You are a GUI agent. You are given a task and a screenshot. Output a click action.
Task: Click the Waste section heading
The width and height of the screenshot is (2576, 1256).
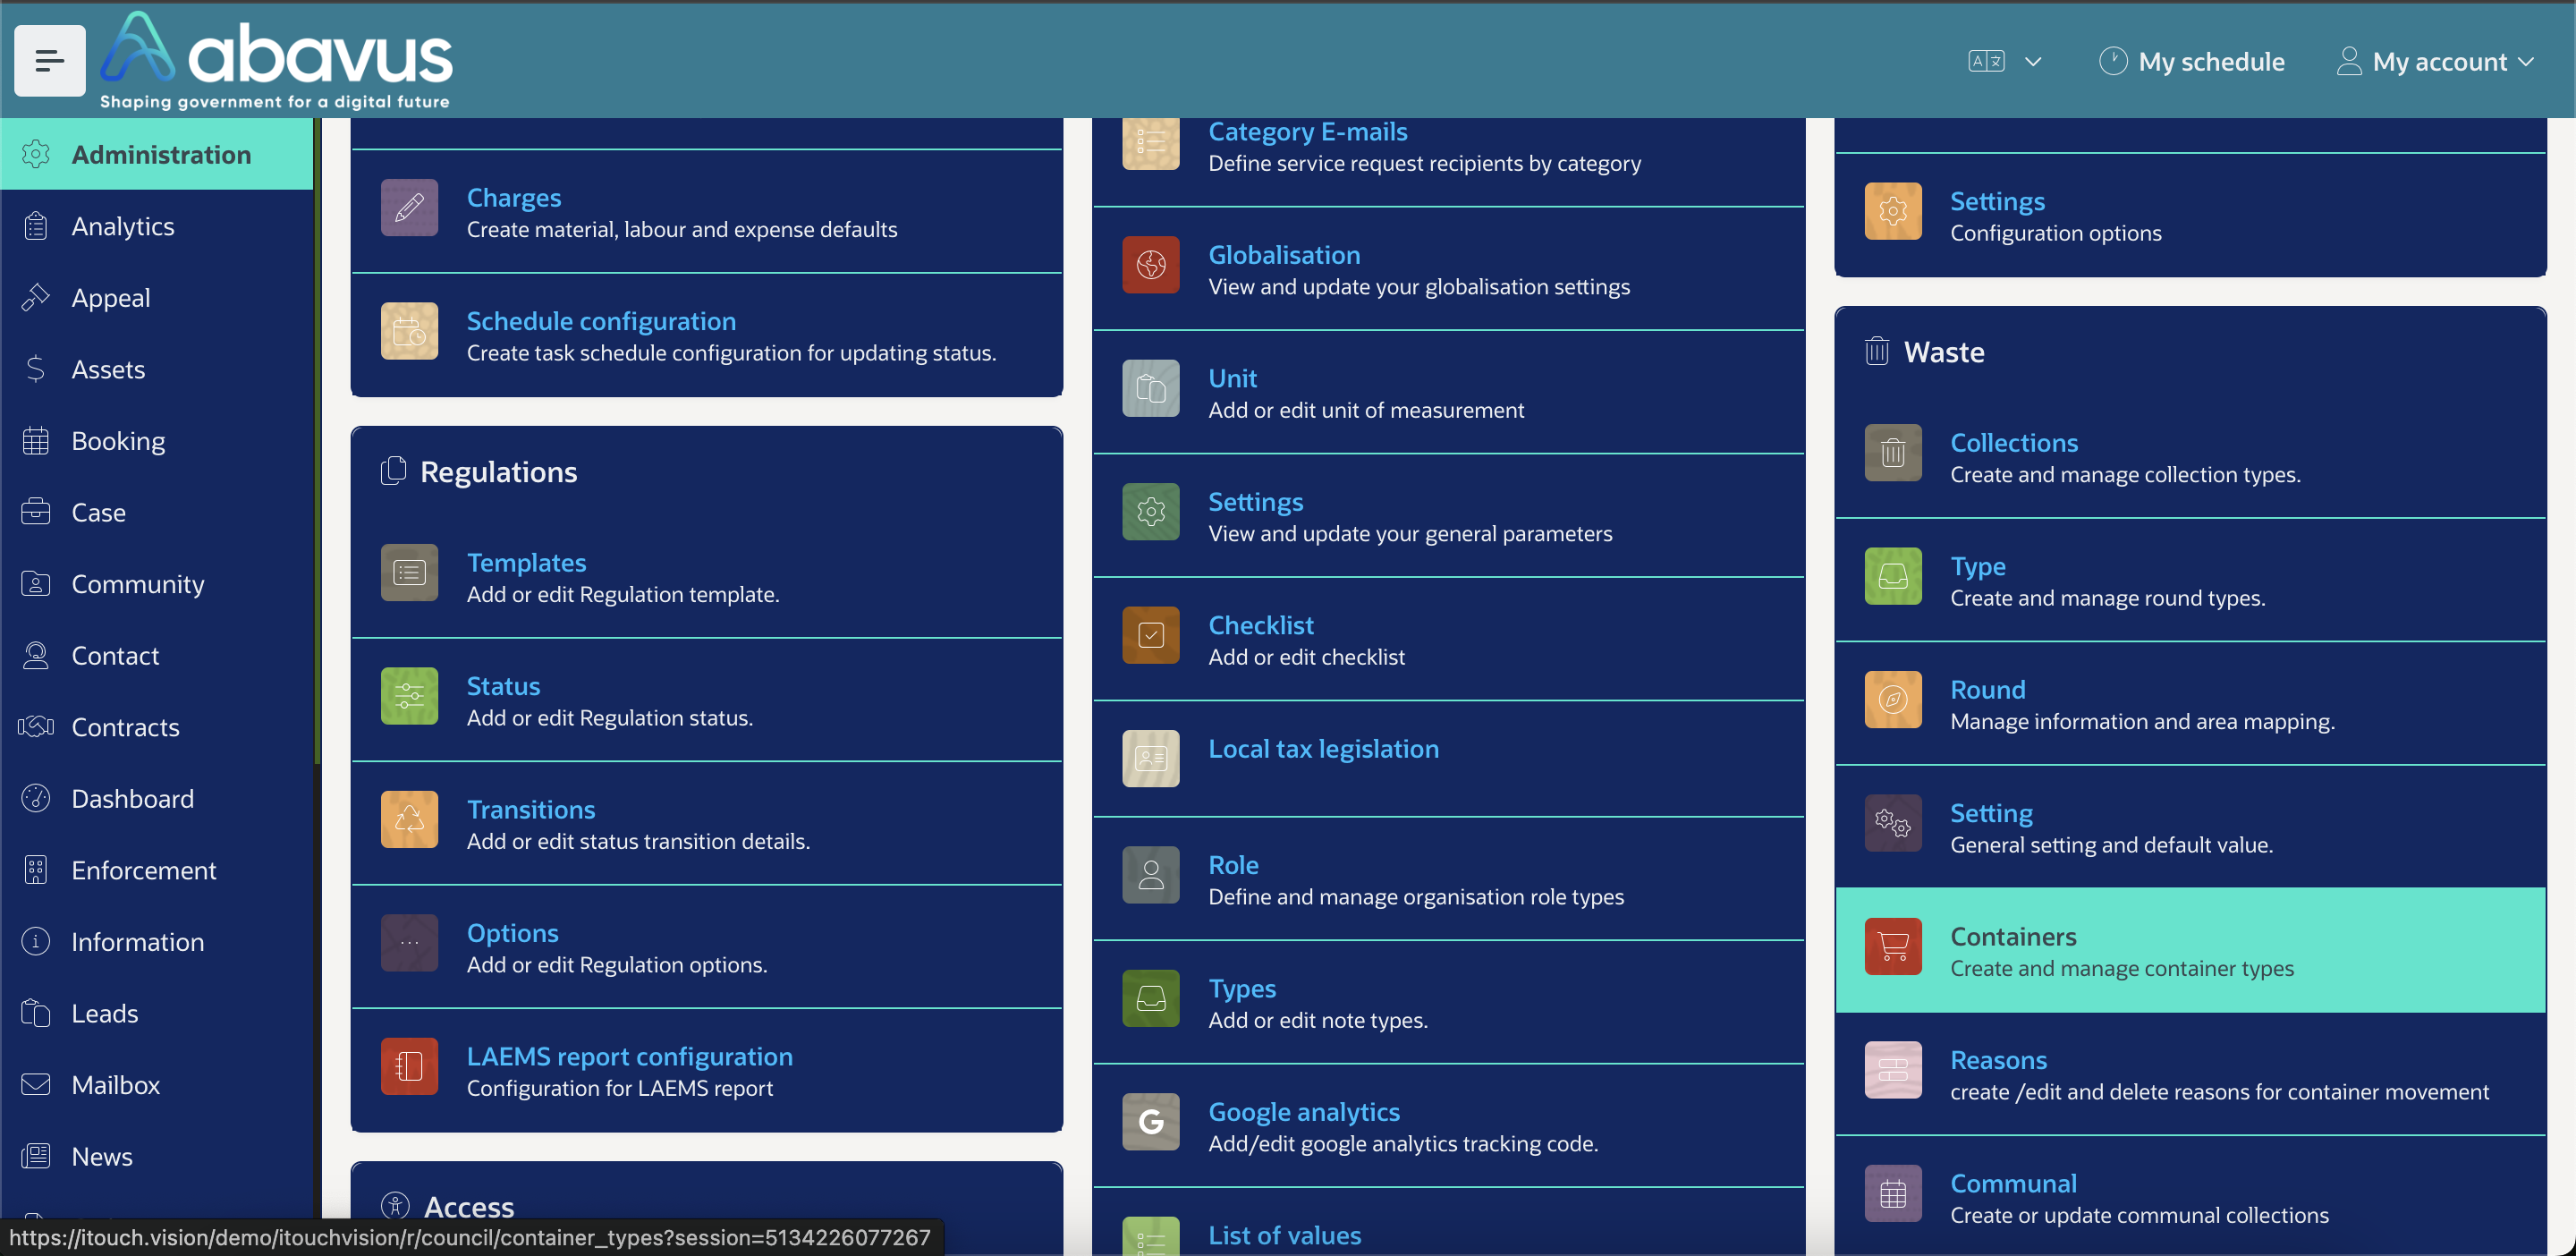1943,352
